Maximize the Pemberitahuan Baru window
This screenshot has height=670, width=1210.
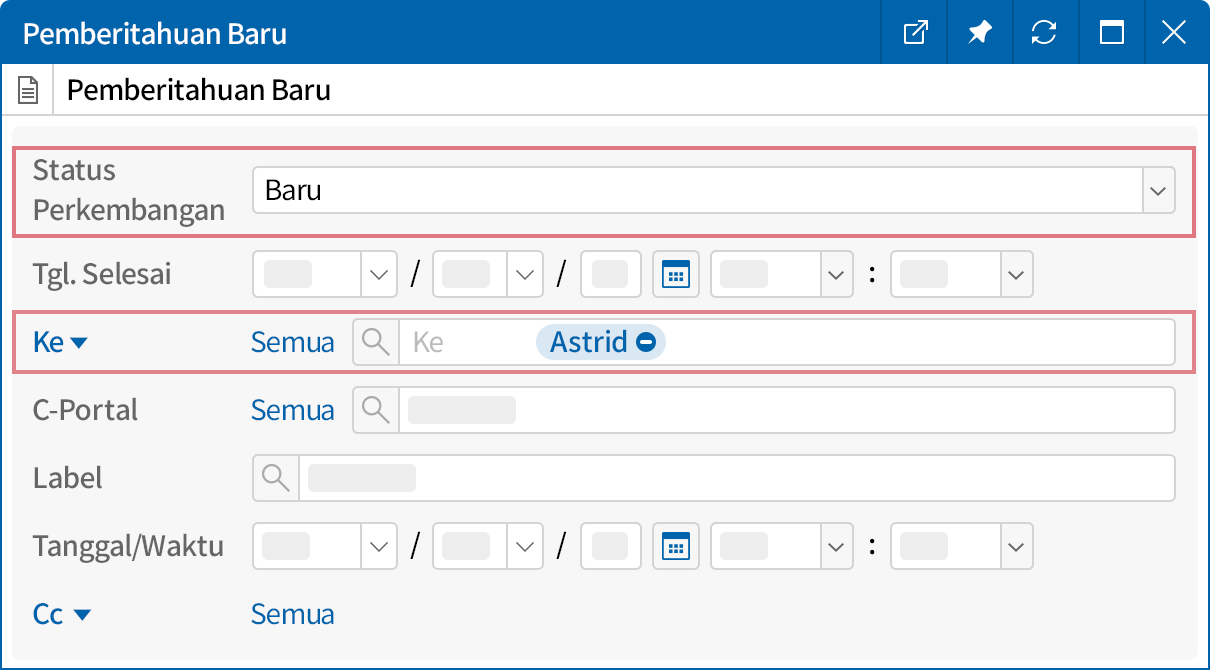(1111, 32)
